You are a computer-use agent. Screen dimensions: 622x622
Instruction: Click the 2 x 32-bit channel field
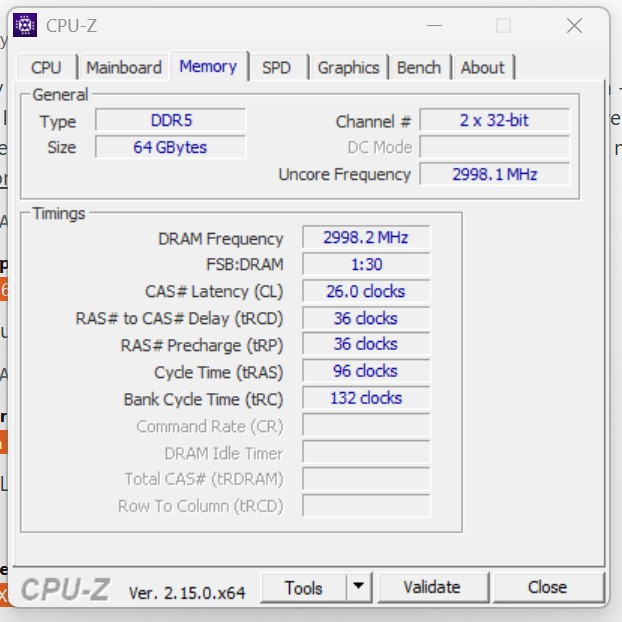coord(495,120)
